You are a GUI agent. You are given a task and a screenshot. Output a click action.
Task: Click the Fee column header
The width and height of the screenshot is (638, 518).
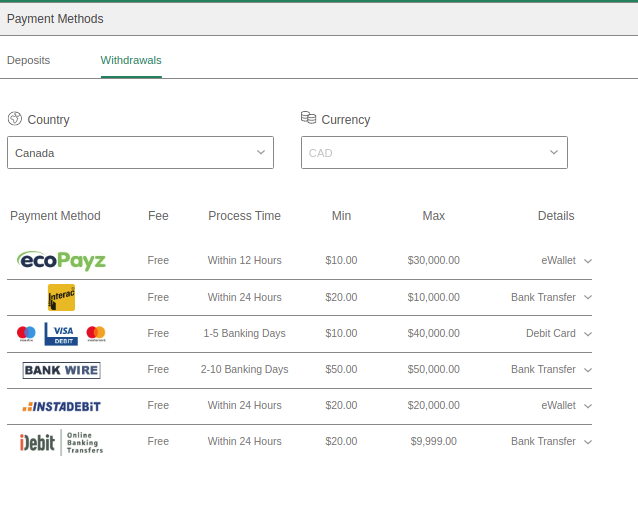point(158,216)
